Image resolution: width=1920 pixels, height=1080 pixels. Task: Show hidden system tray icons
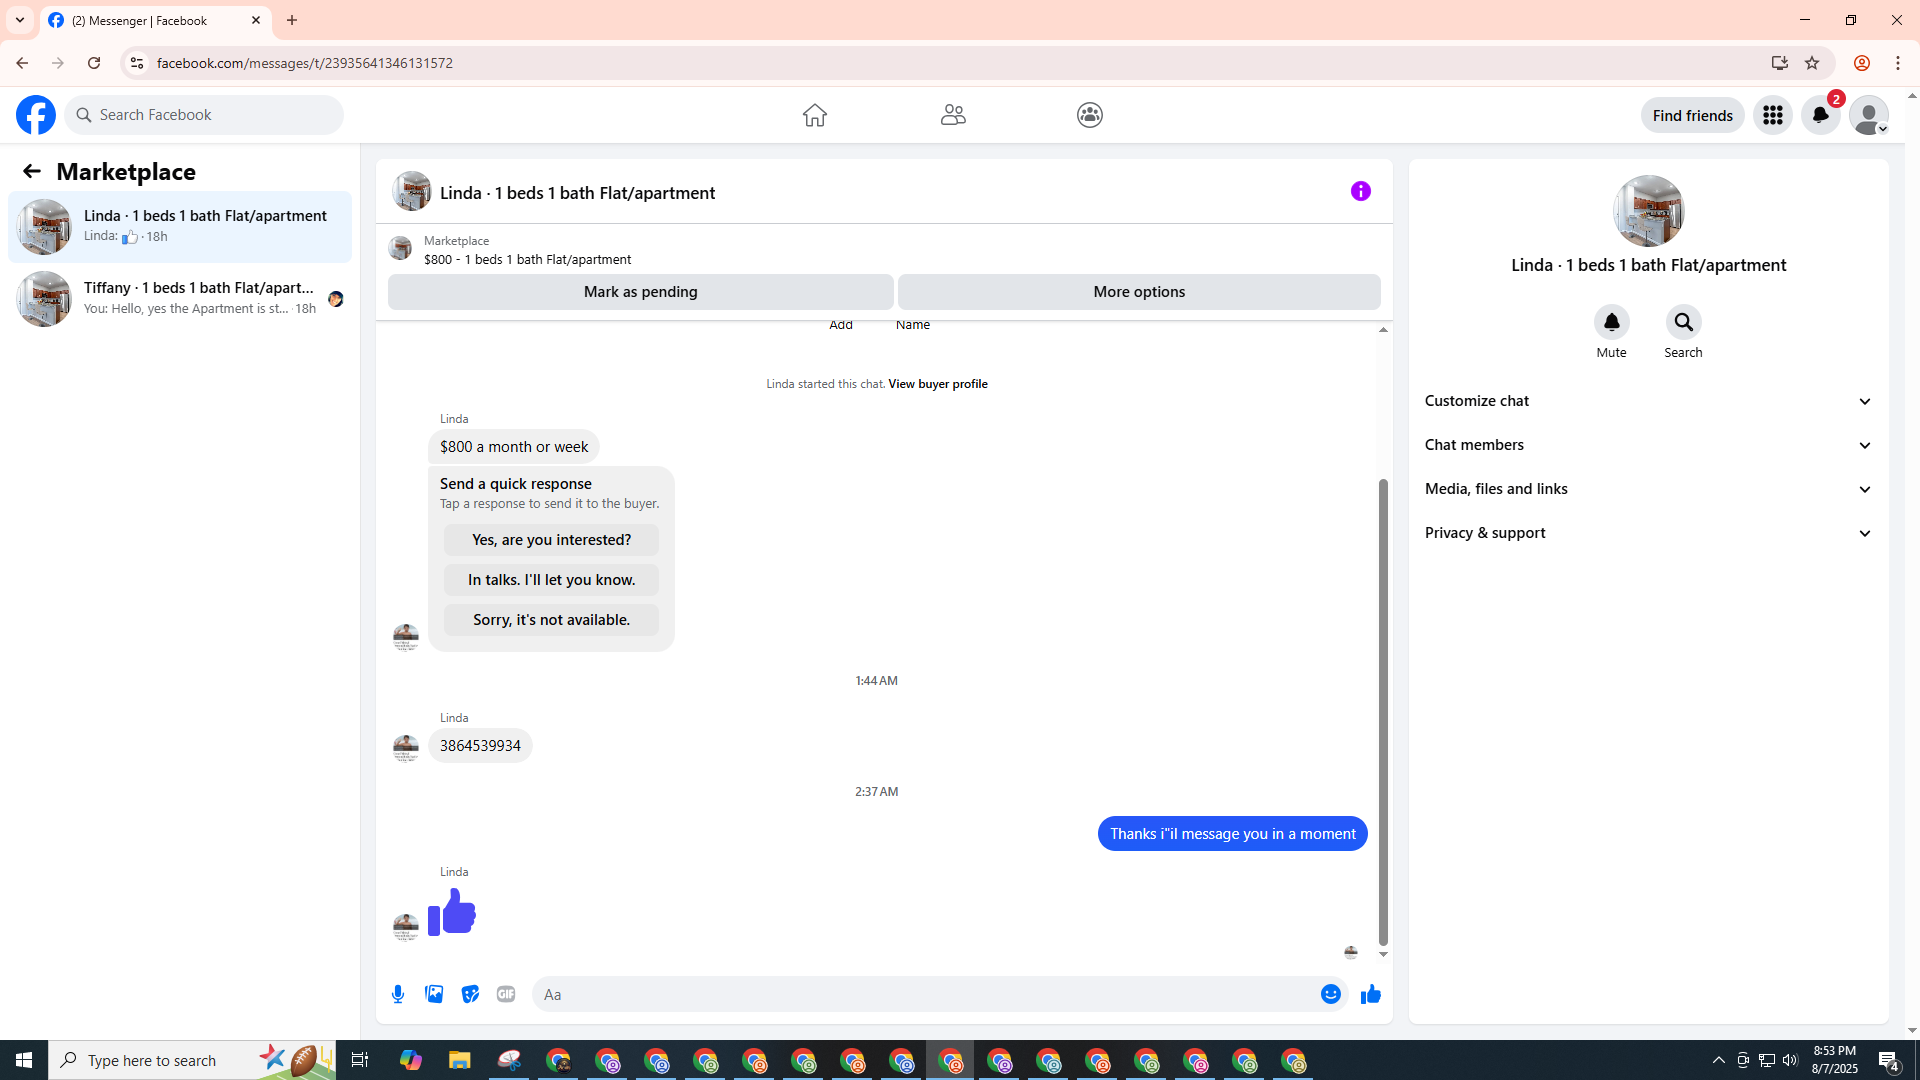(1719, 1060)
